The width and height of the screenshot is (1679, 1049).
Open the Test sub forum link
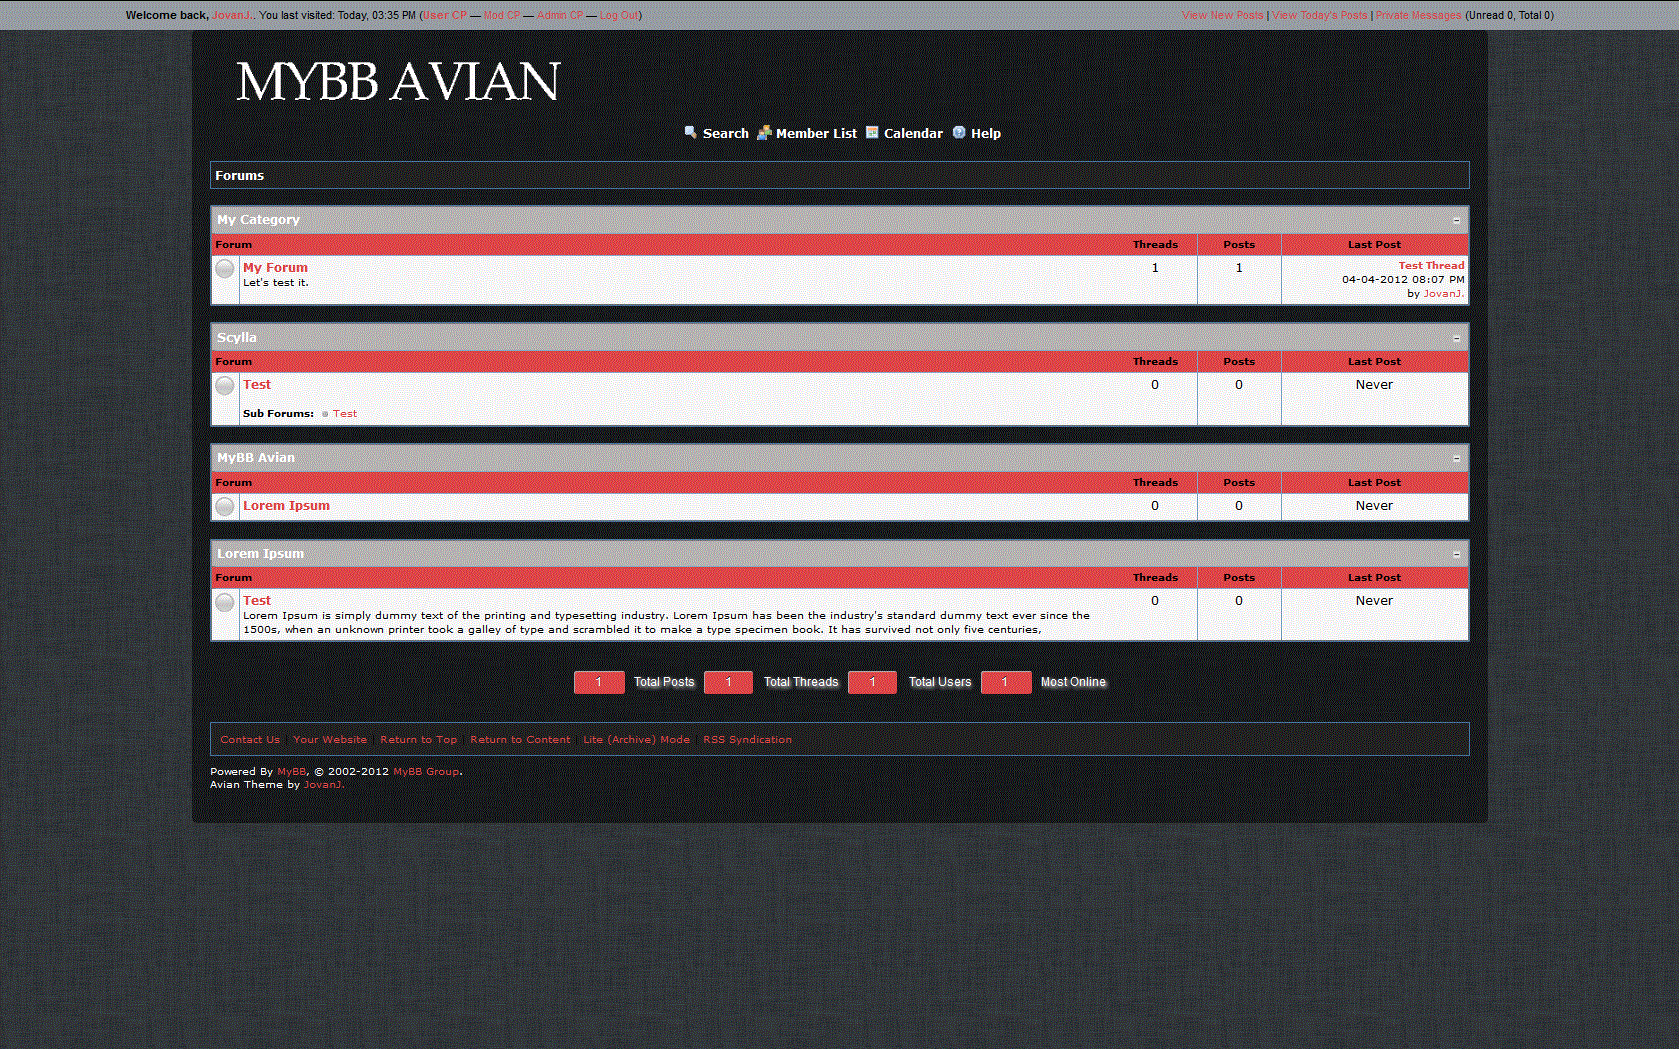click(345, 414)
